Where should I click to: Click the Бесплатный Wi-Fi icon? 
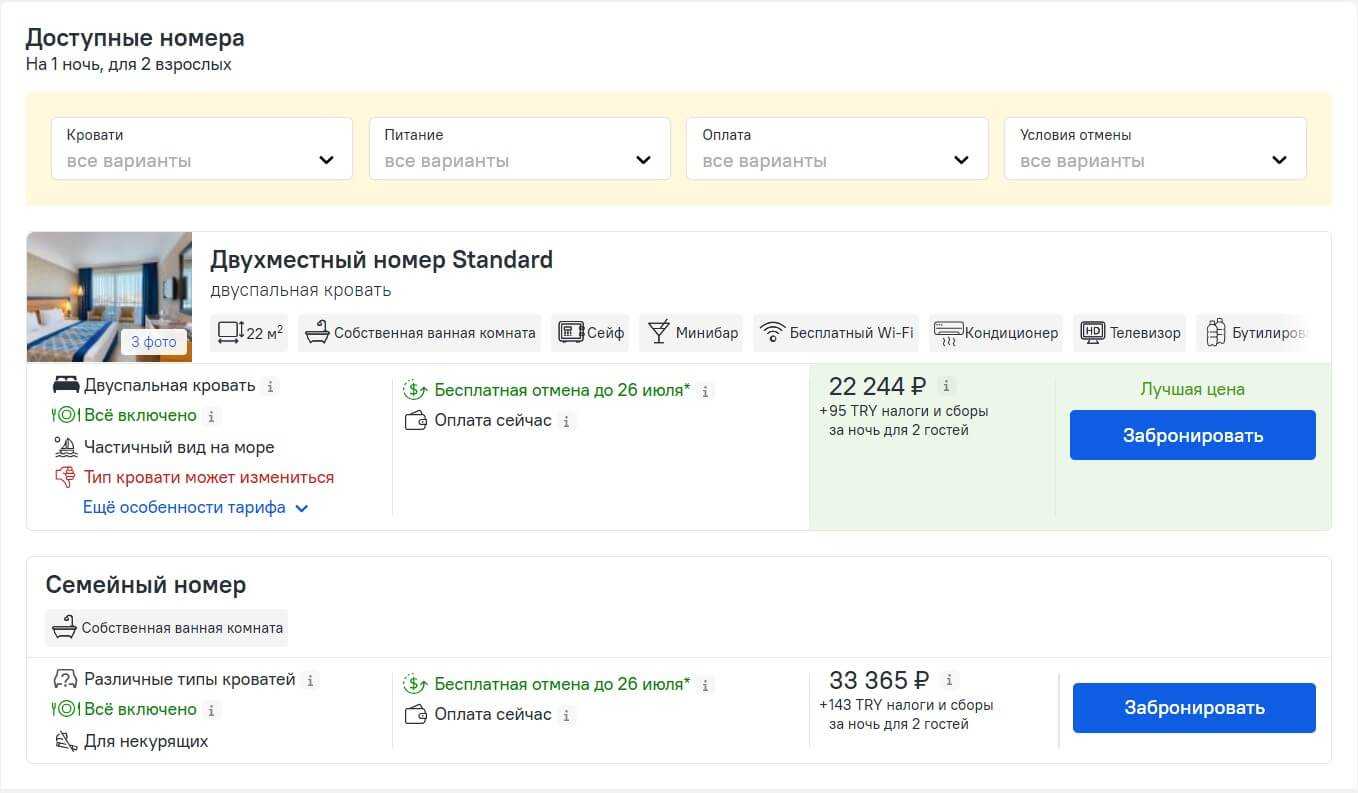772,333
